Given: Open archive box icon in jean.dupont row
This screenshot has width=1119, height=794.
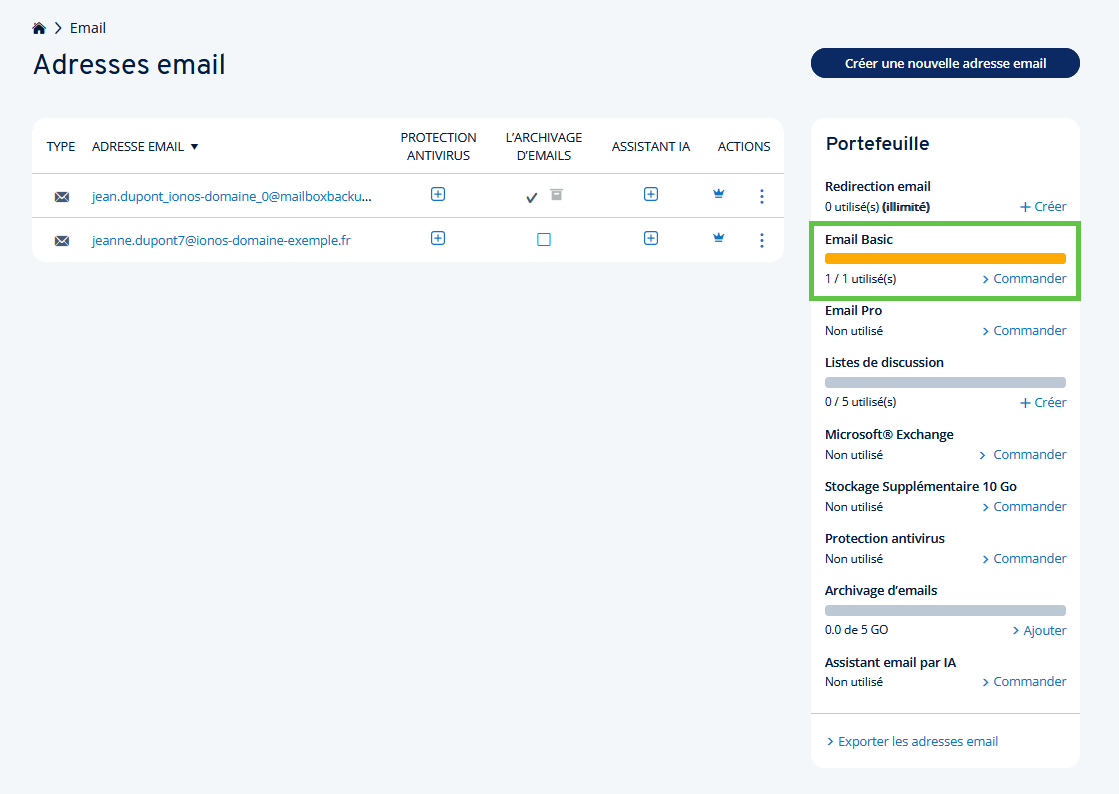Looking at the screenshot, I should [557, 194].
